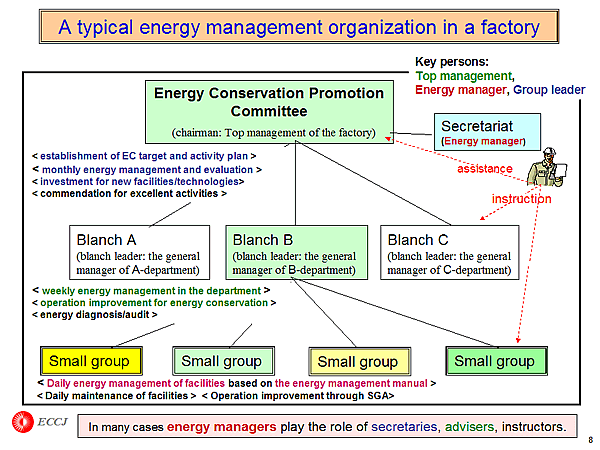The height and width of the screenshot is (450, 600).
Task: Click the "energy diagnosis/audit" text
Action: point(94,315)
